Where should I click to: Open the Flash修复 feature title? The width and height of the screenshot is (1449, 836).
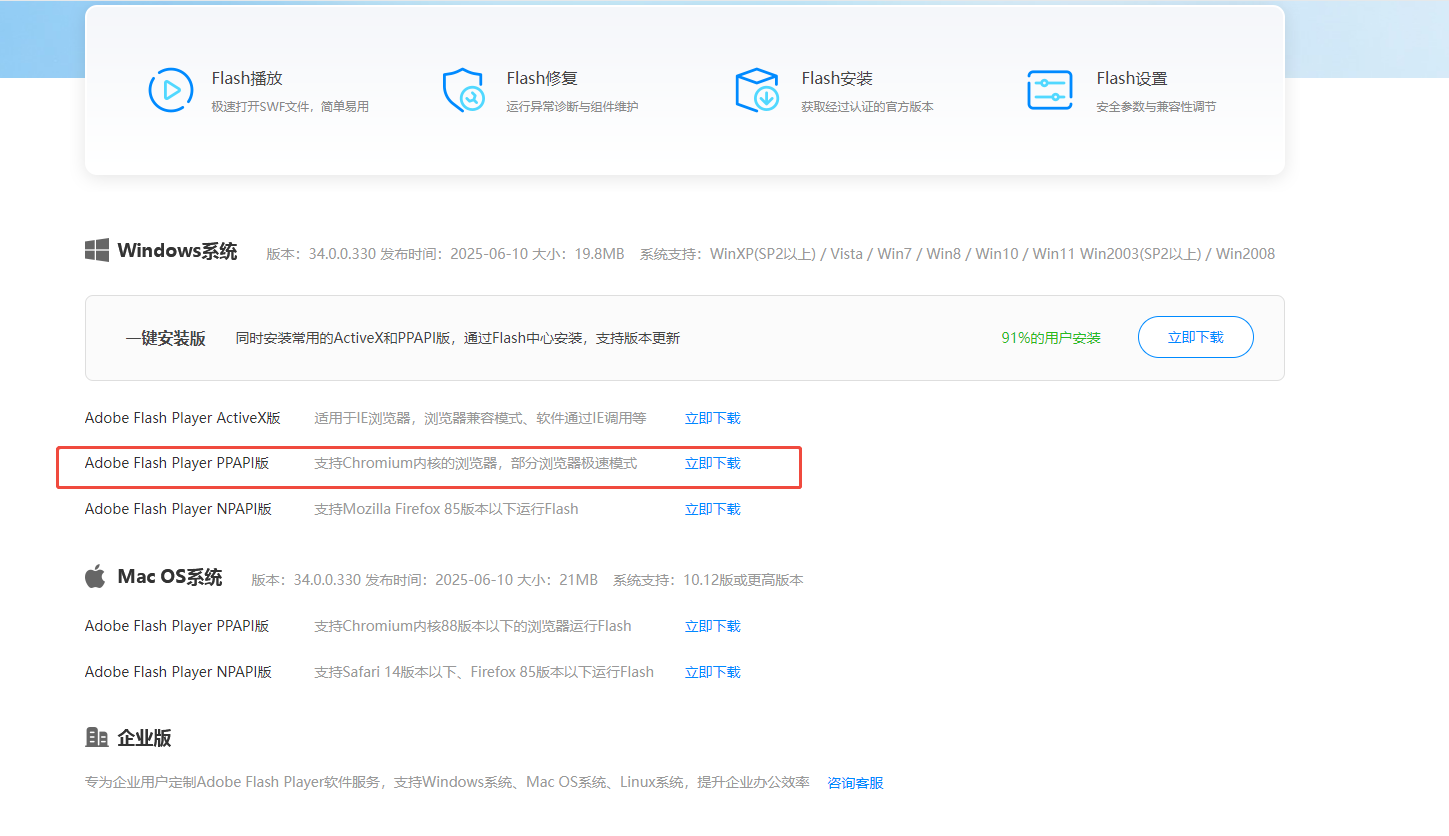pyautogui.click(x=542, y=78)
